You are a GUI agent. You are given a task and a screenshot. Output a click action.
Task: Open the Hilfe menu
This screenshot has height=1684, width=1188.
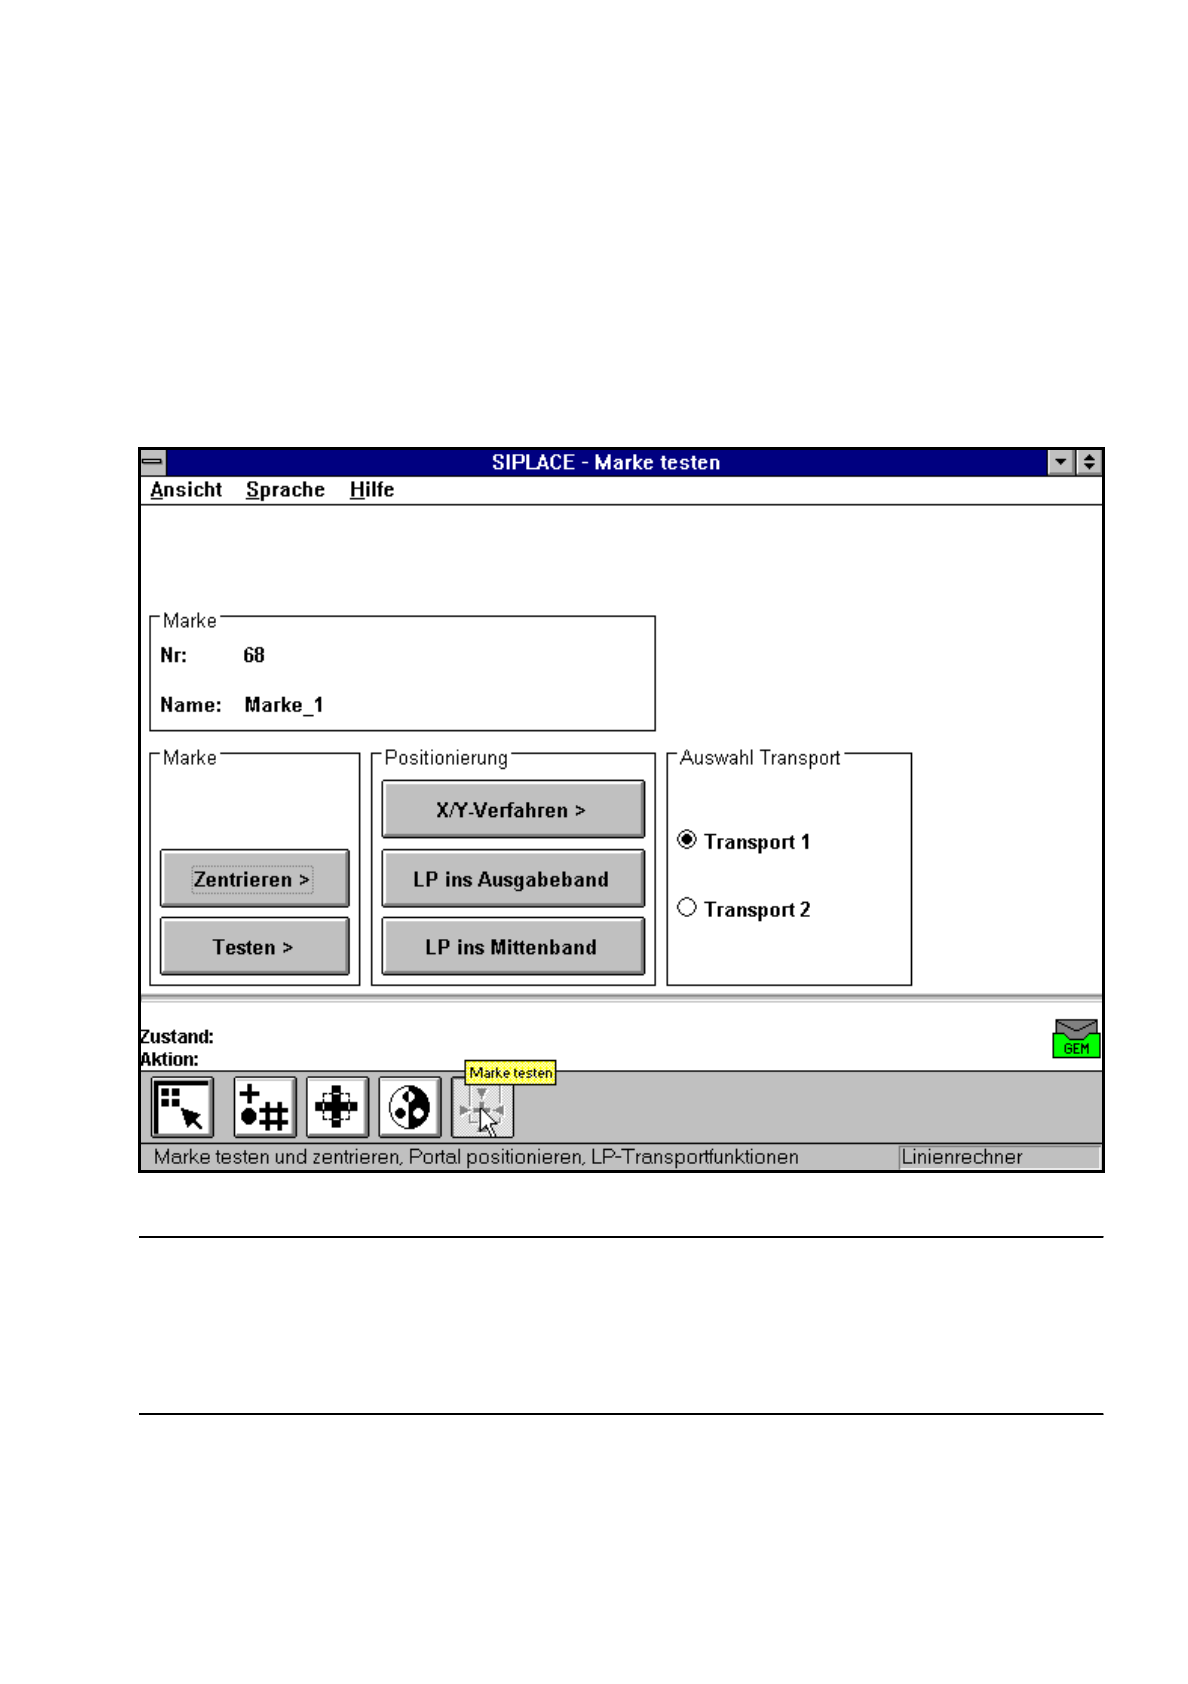pos(371,490)
